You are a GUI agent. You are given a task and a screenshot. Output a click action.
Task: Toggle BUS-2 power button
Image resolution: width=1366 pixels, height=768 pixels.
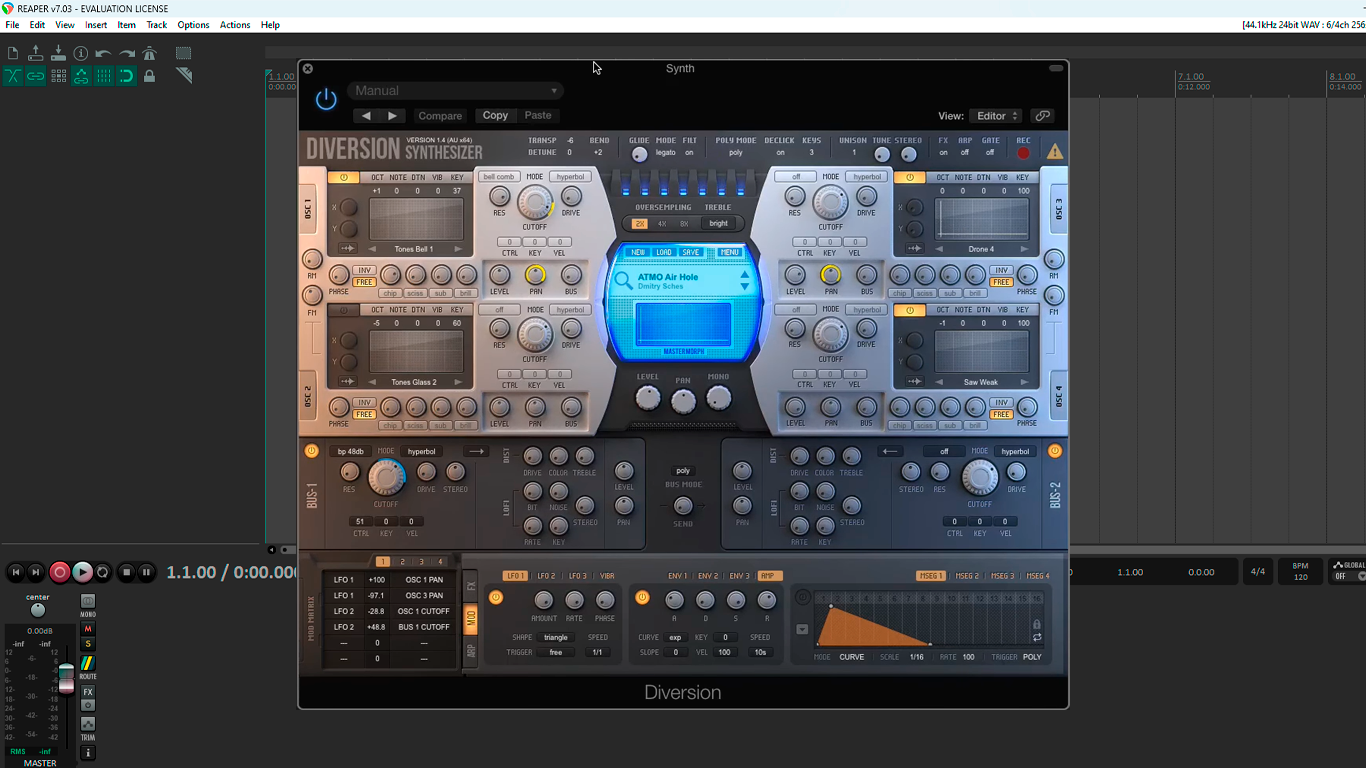click(1054, 451)
